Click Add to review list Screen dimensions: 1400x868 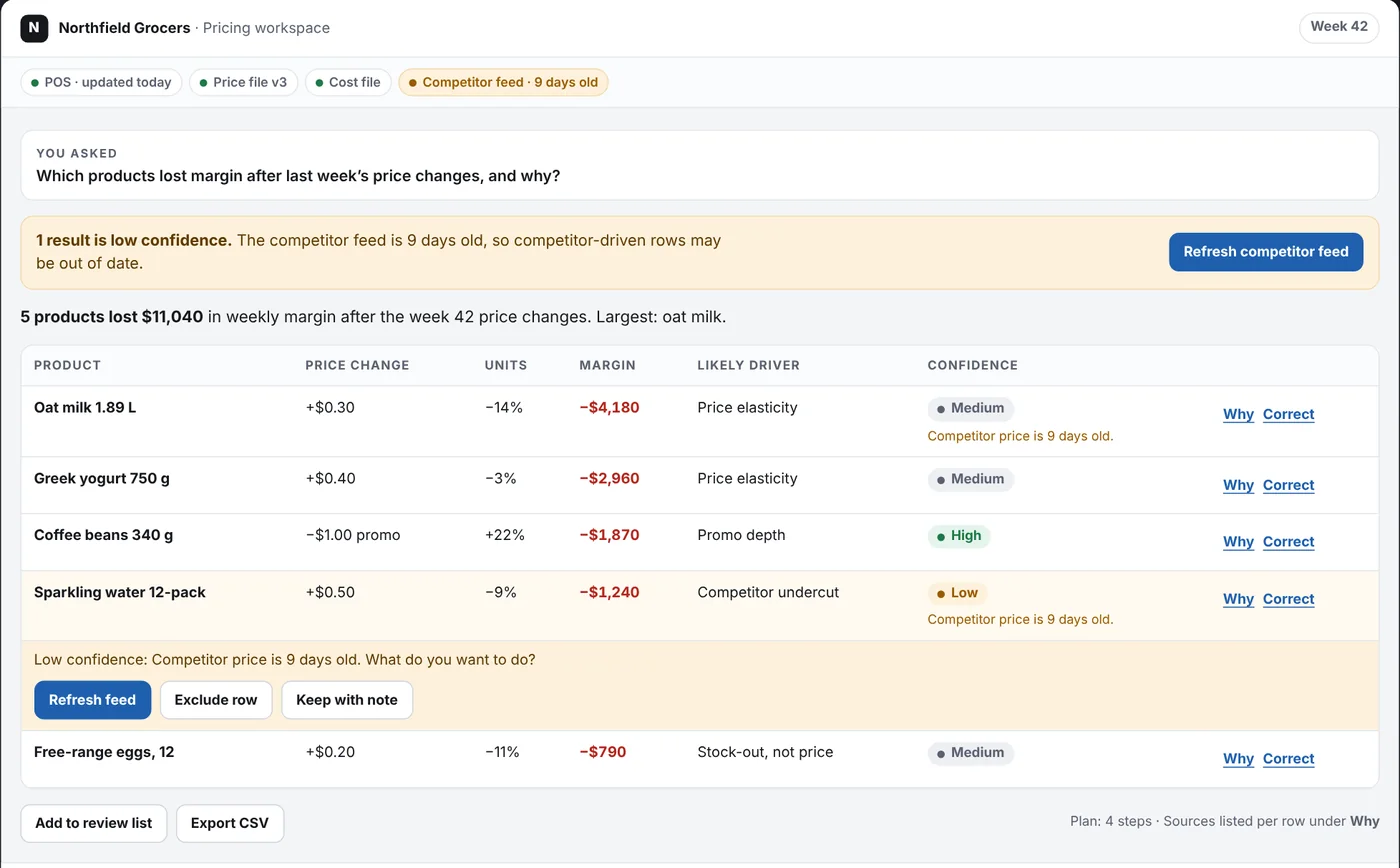pyautogui.click(x=93, y=823)
